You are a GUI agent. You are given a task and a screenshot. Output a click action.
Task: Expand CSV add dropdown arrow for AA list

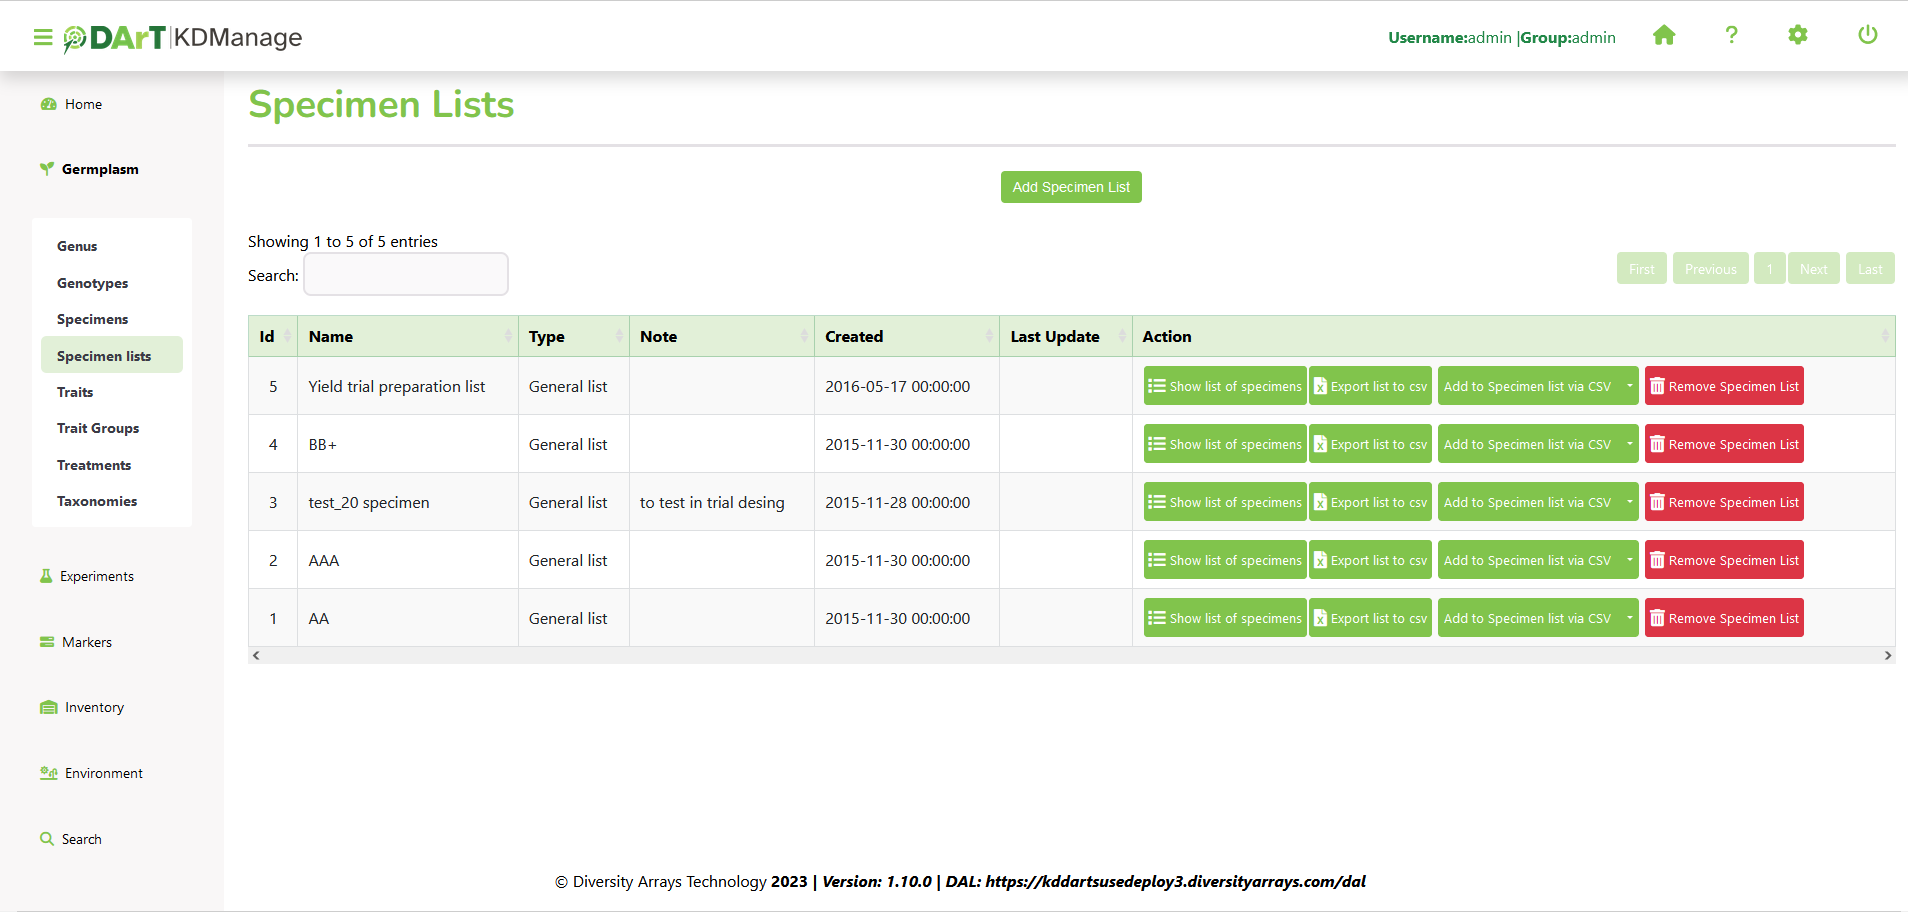[x=1629, y=618]
